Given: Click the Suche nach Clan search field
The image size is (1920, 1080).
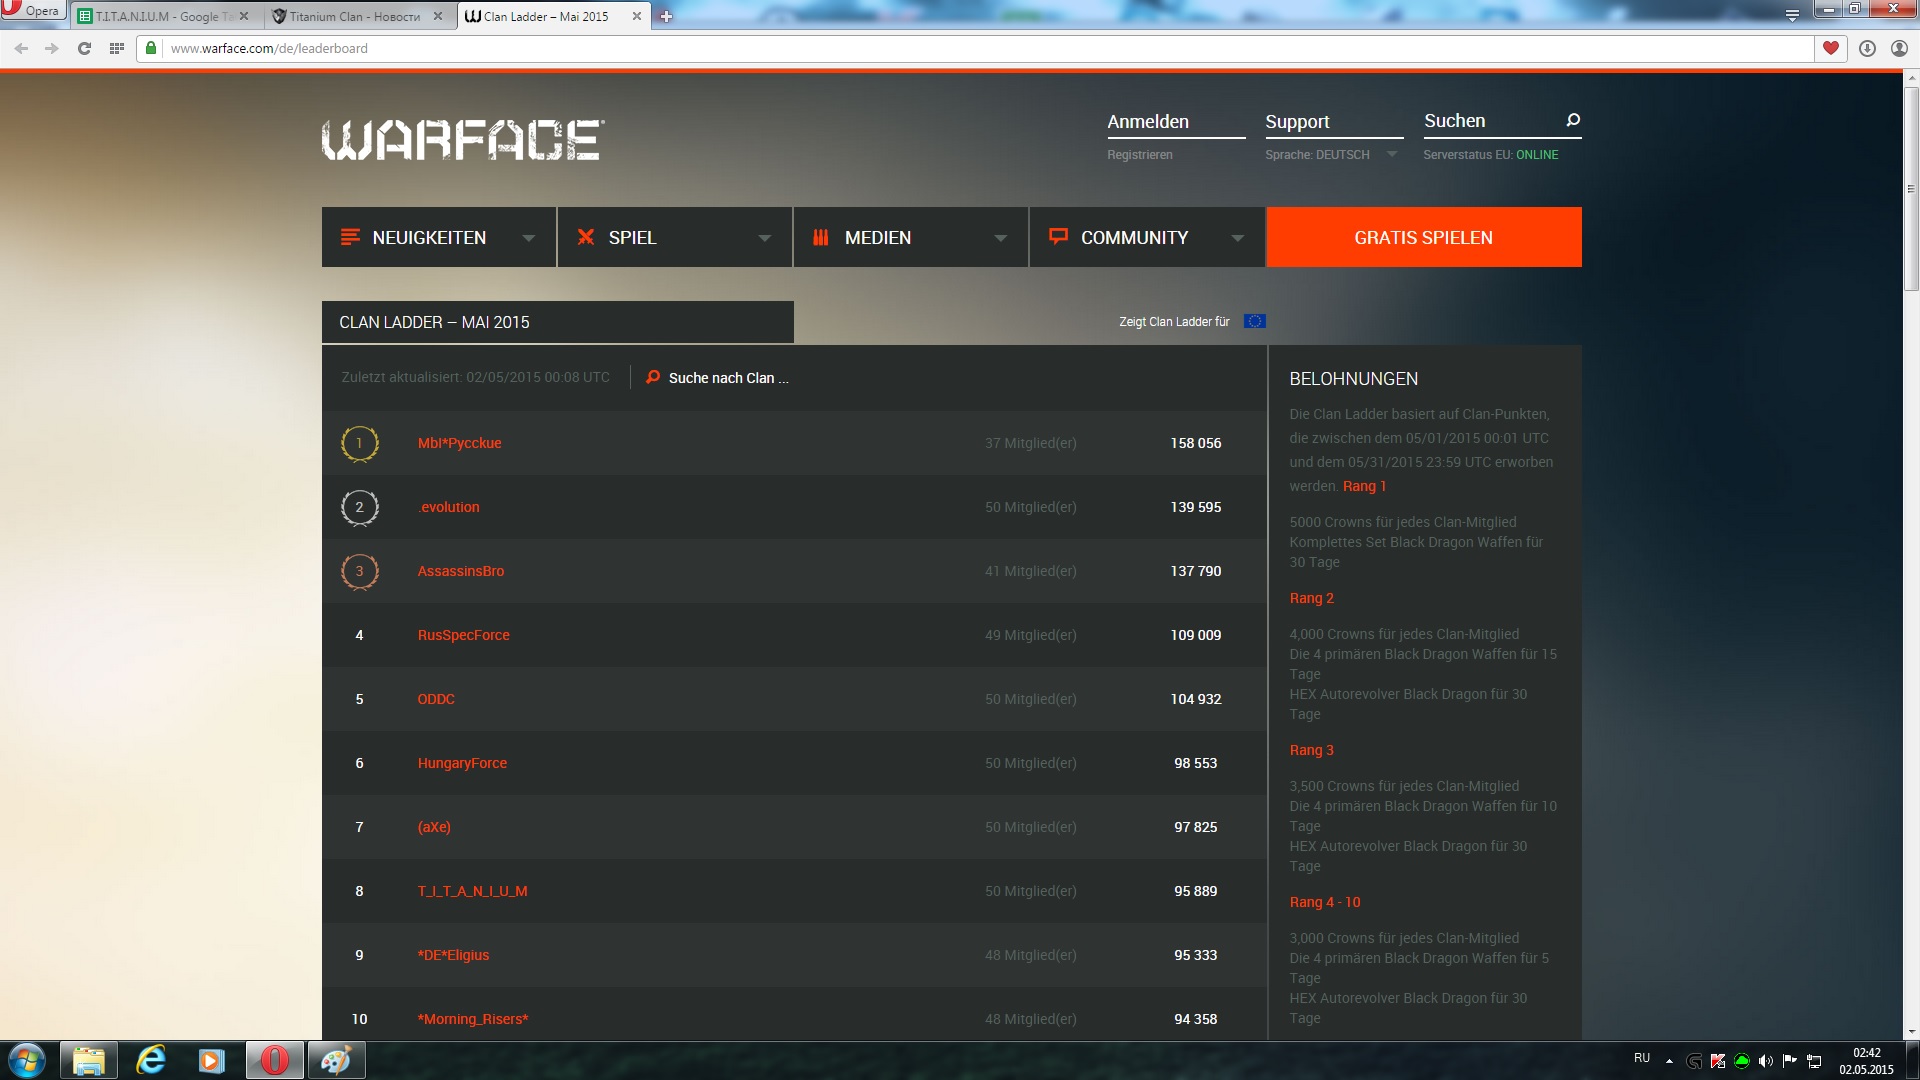Looking at the screenshot, I should [x=728, y=378].
